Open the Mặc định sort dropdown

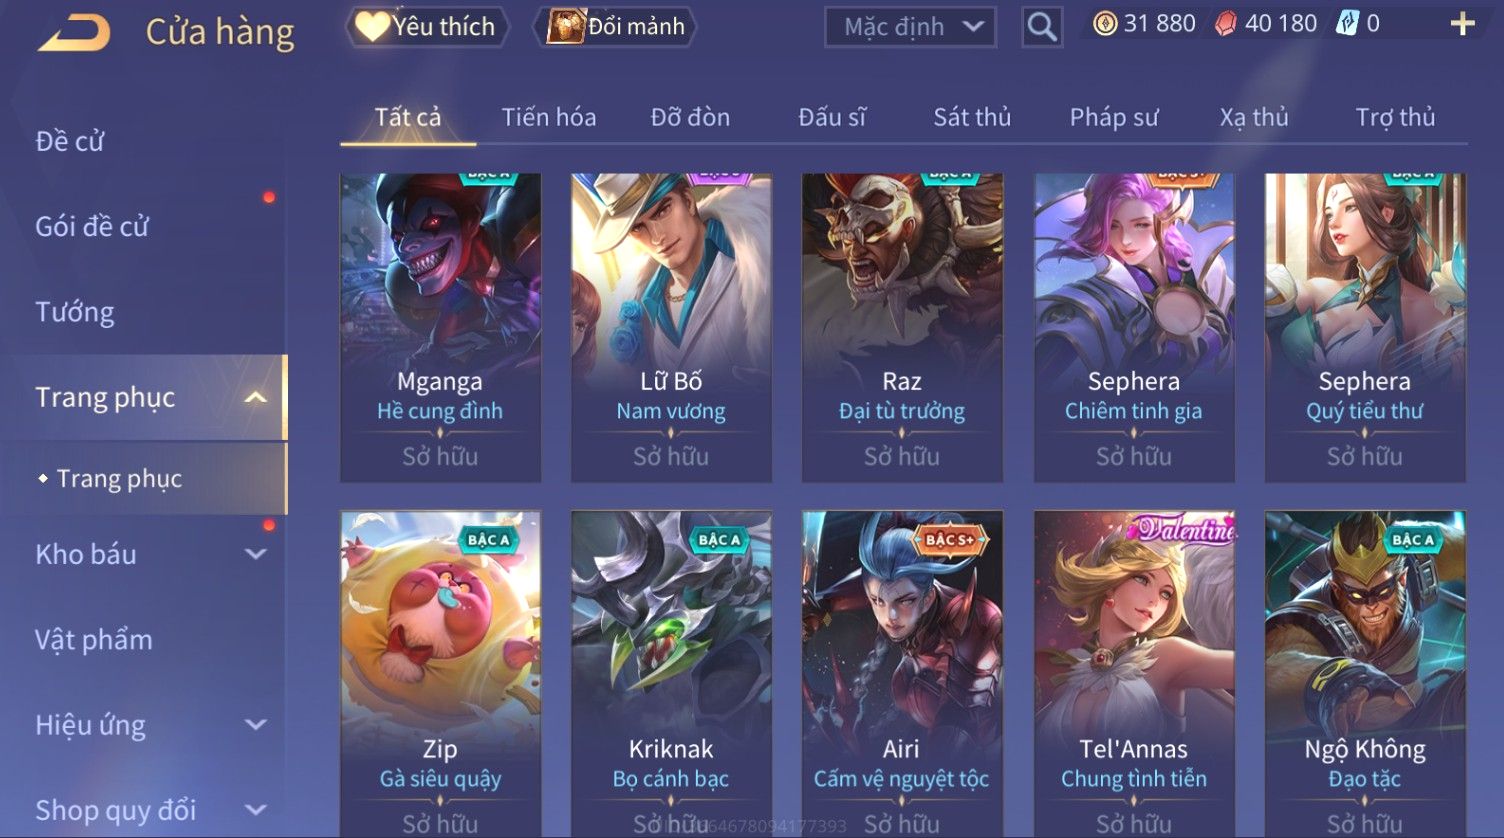[x=910, y=27]
